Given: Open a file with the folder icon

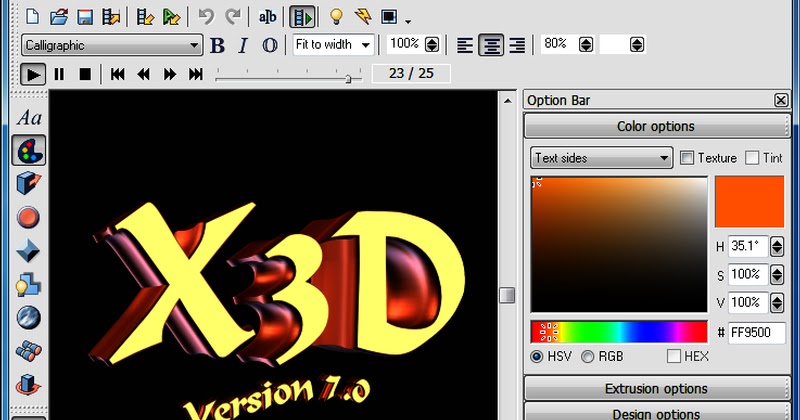Looking at the screenshot, I should 59,17.
